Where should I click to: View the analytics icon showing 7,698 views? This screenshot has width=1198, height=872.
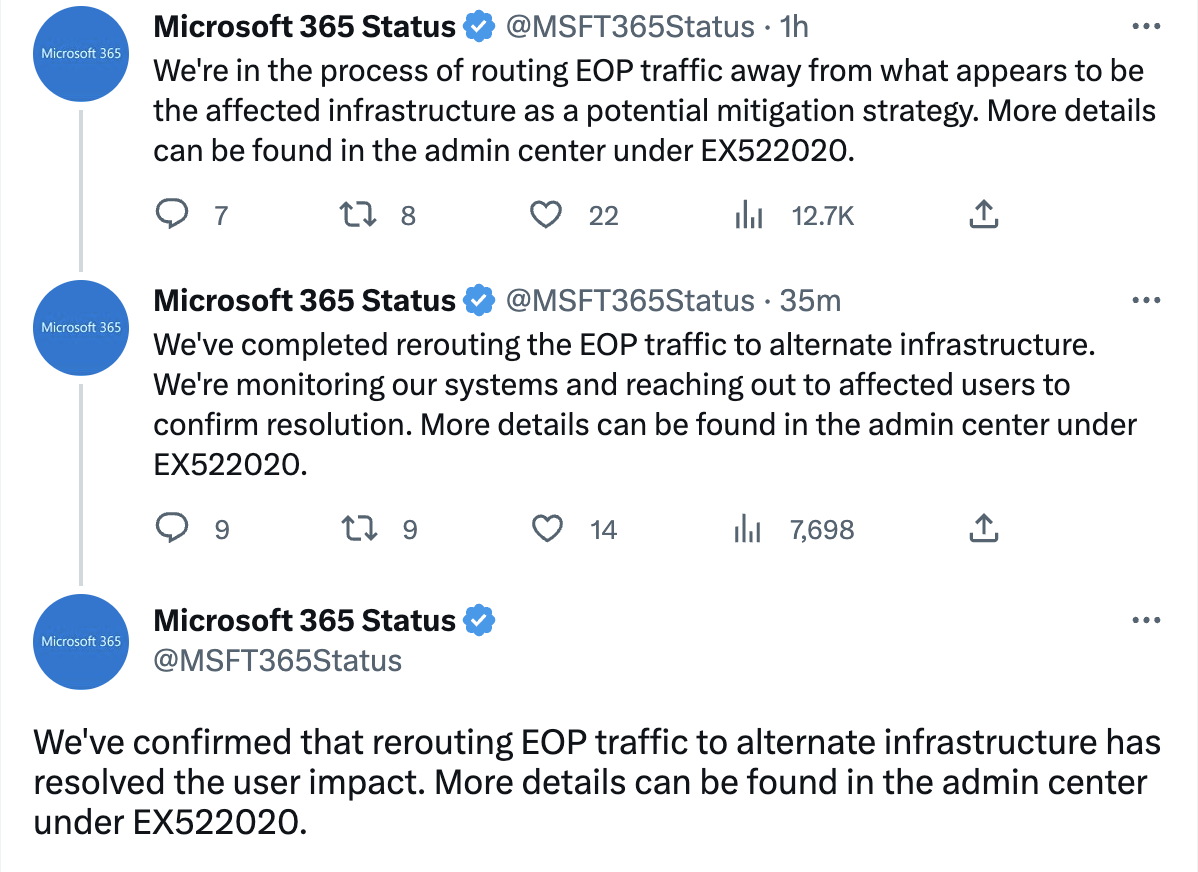748,528
